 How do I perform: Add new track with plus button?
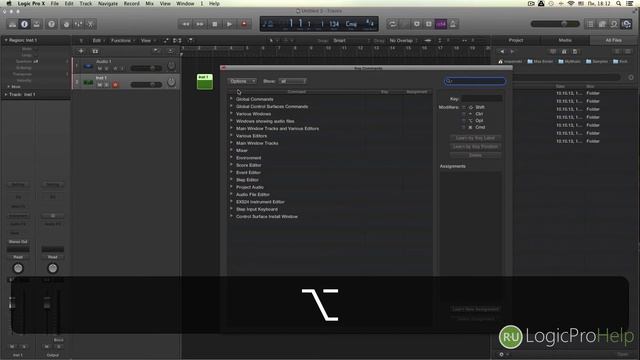81,51
